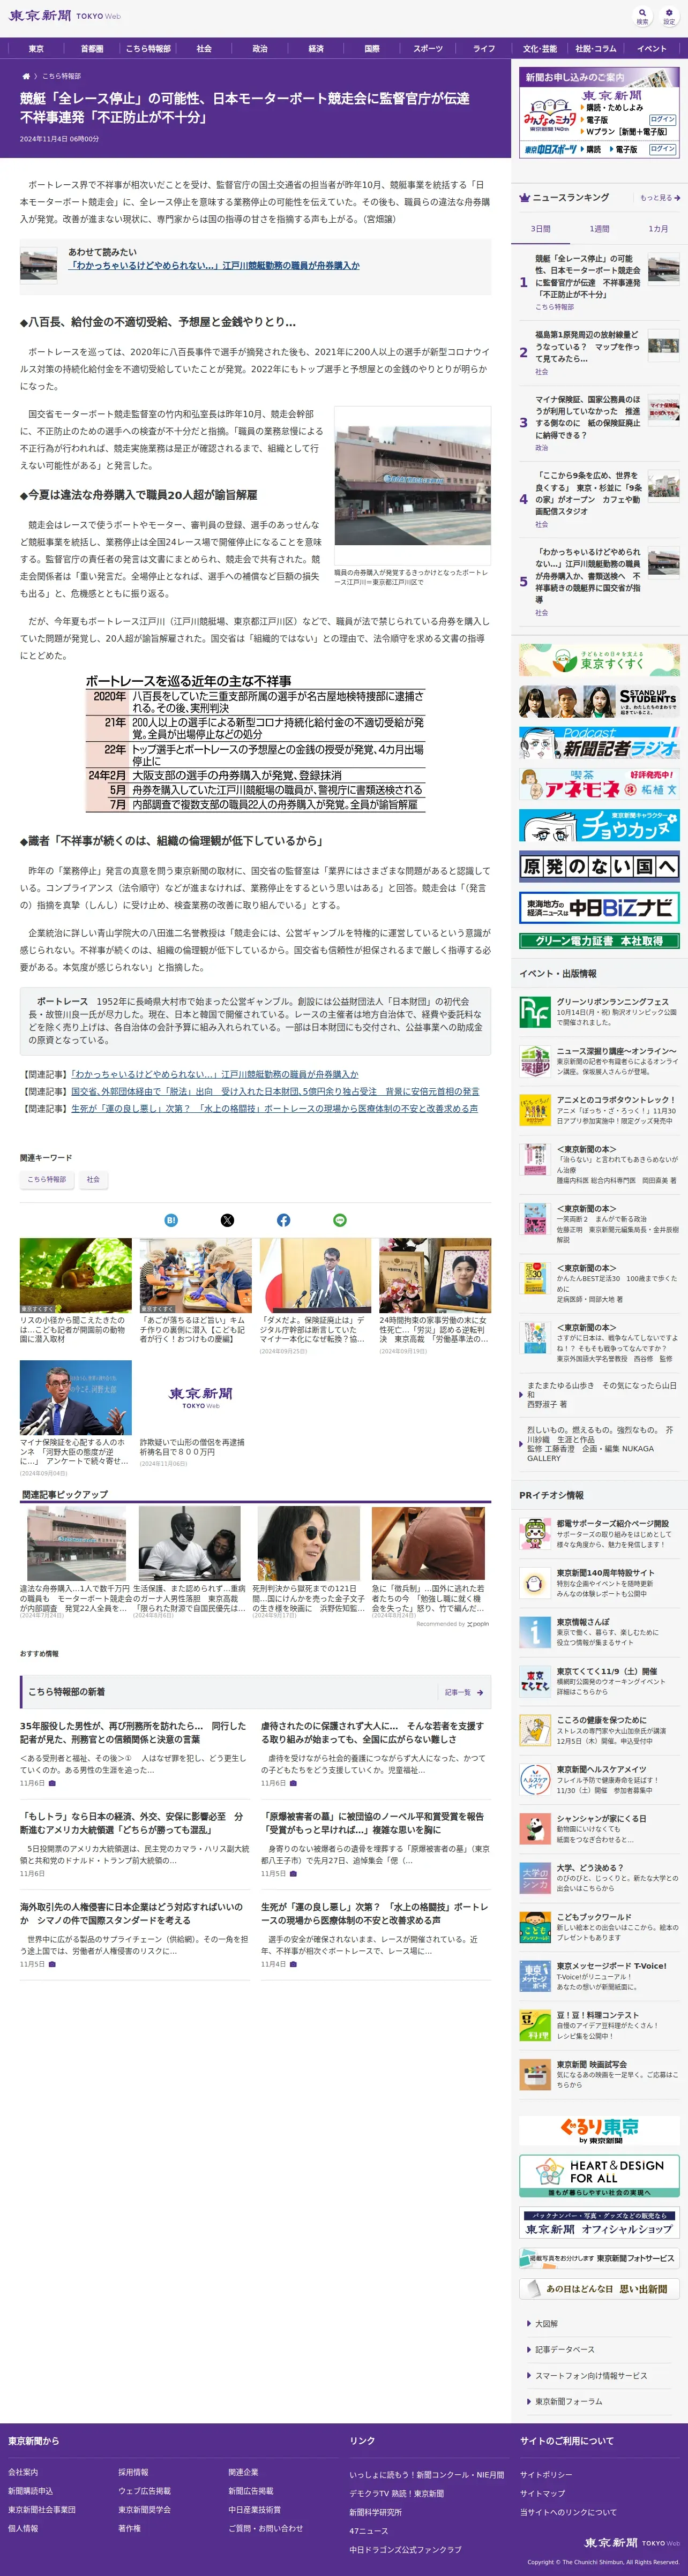Click 東京すくすく banner
Image resolution: width=688 pixels, height=2576 pixels.
pos(599,660)
